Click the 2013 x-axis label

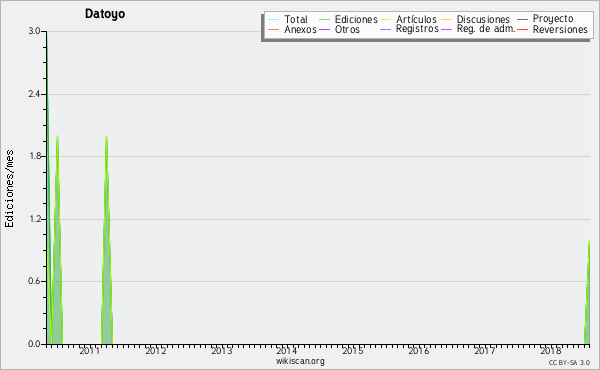coord(222,350)
